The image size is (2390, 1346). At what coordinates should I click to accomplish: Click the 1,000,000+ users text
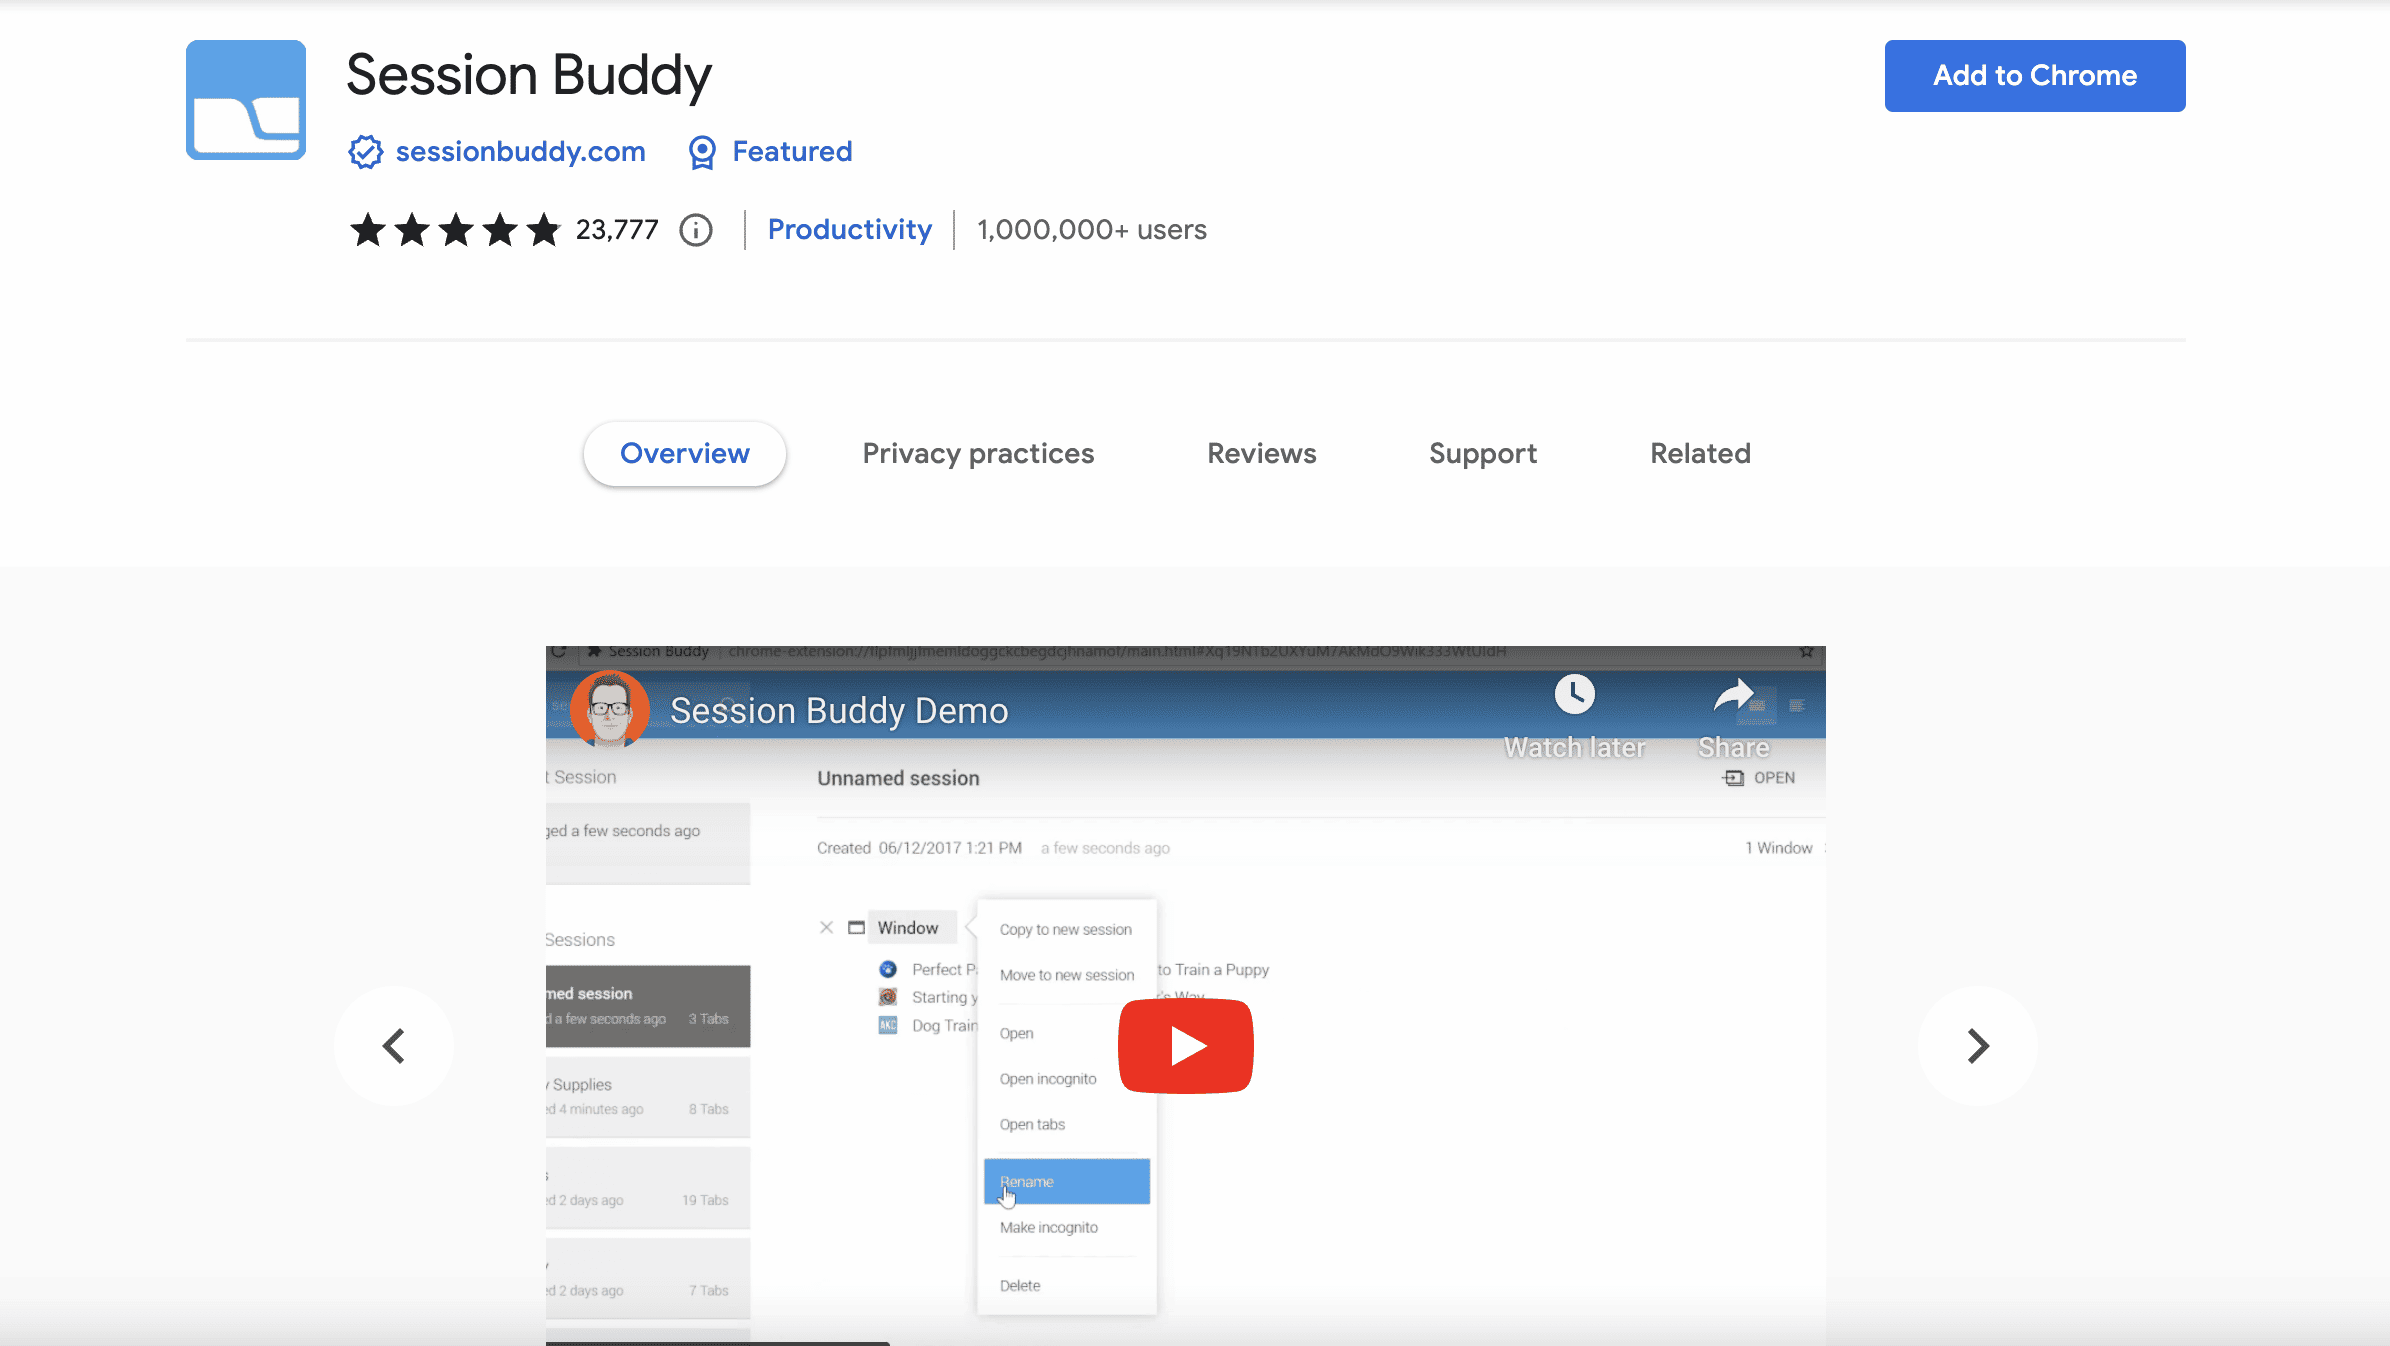point(1092,230)
